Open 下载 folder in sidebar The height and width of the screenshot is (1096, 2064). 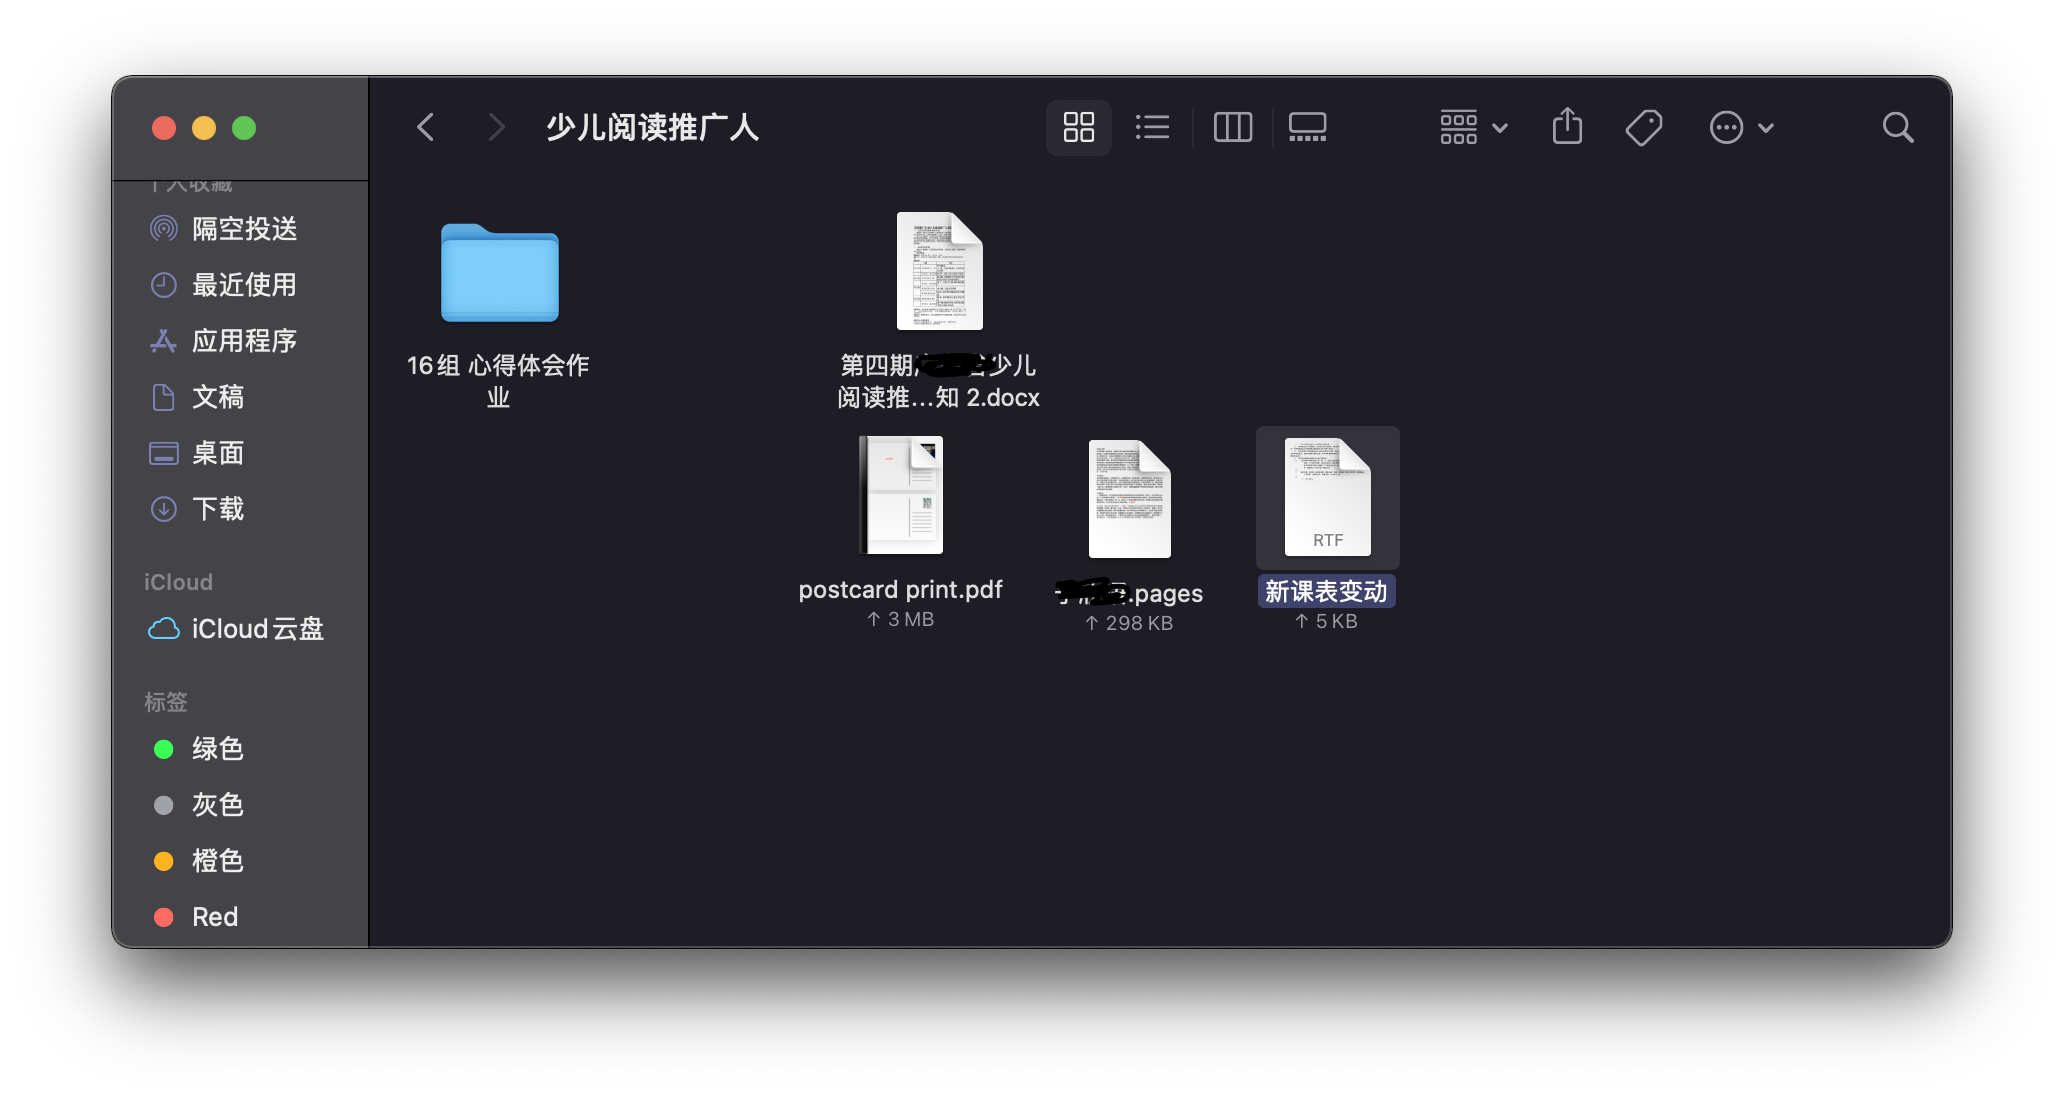pos(218,509)
